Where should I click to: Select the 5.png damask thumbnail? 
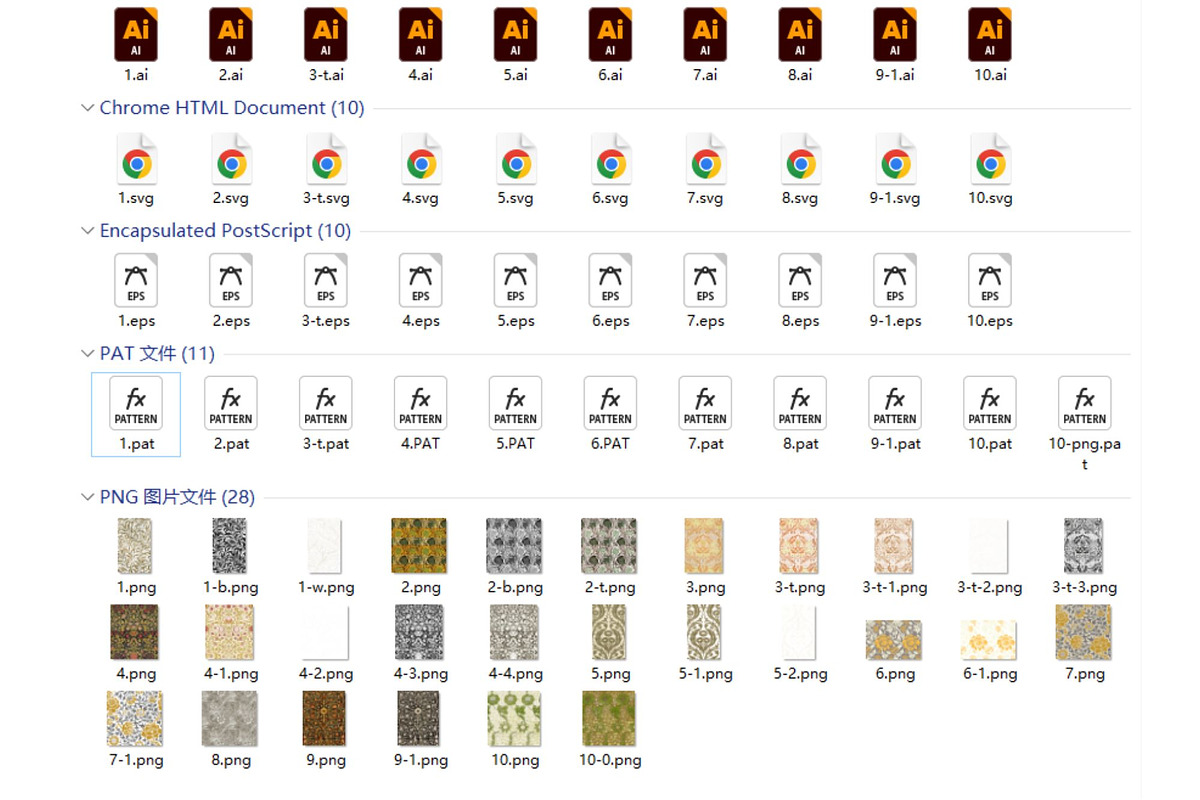[609, 632]
